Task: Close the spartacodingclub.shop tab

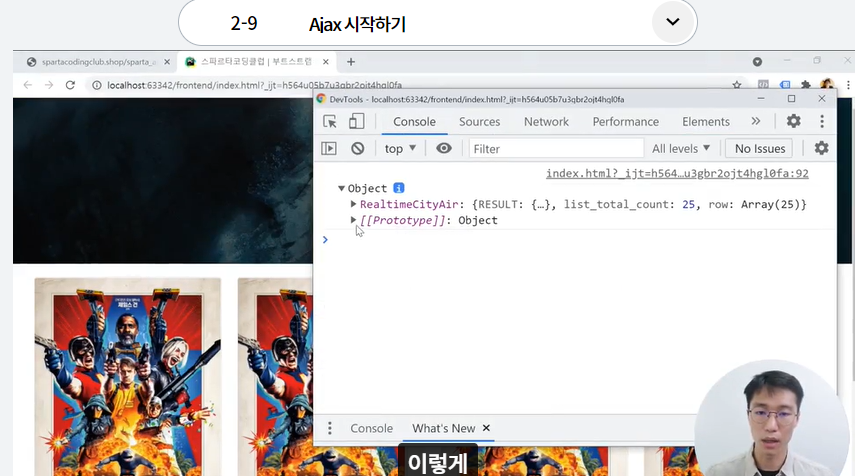Action: tap(167, 62)
